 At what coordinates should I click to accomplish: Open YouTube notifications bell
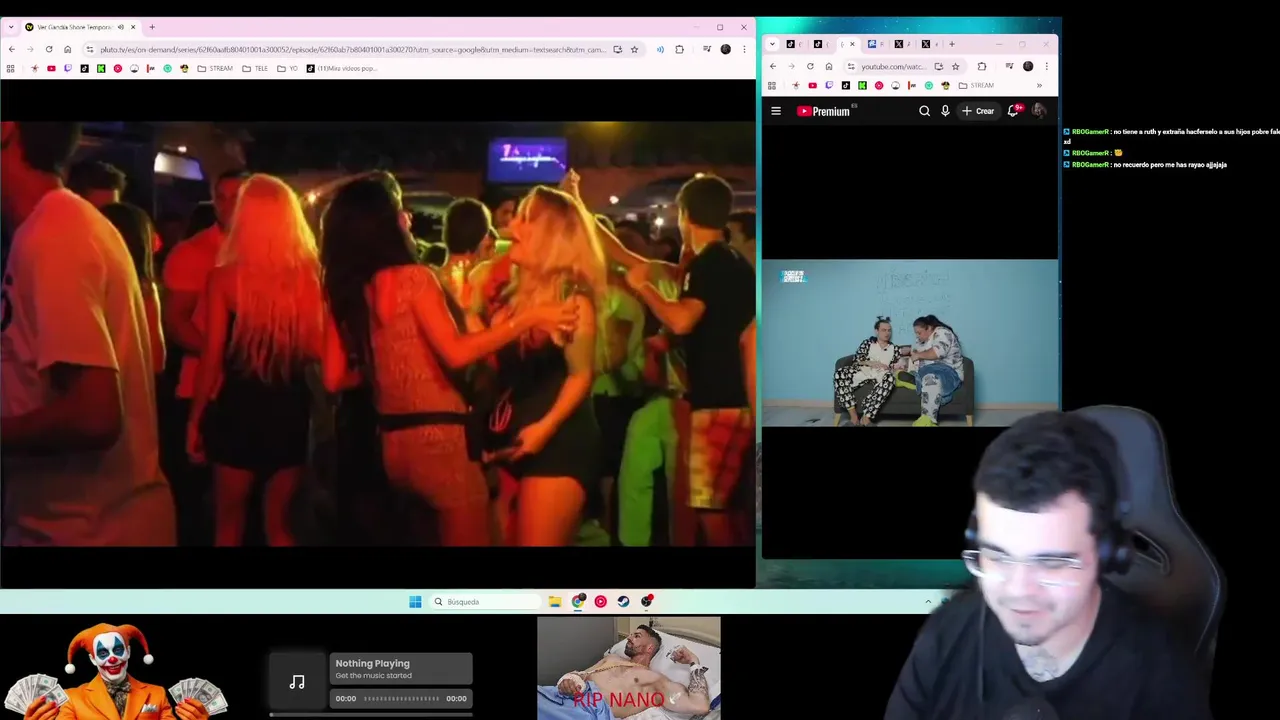tap(1013, 111)
